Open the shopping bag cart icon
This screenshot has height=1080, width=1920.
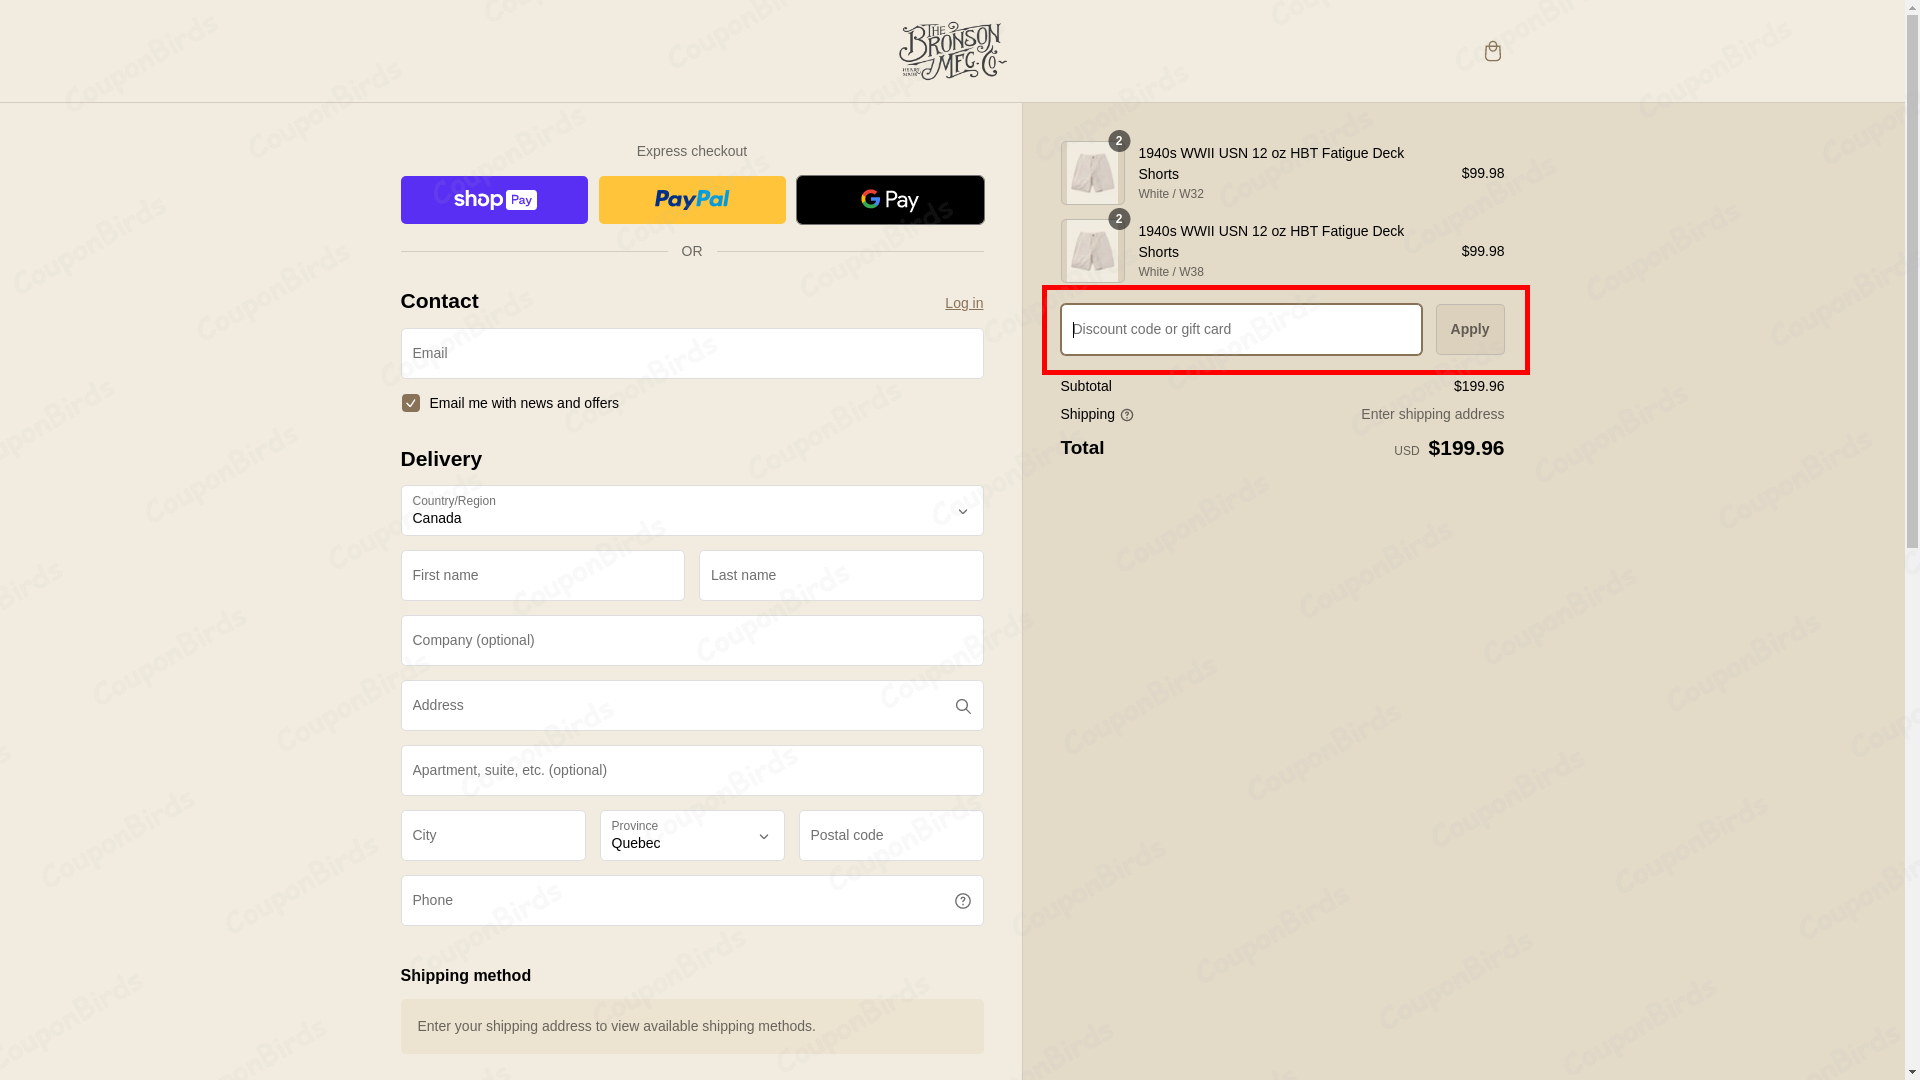[1492, 51]
